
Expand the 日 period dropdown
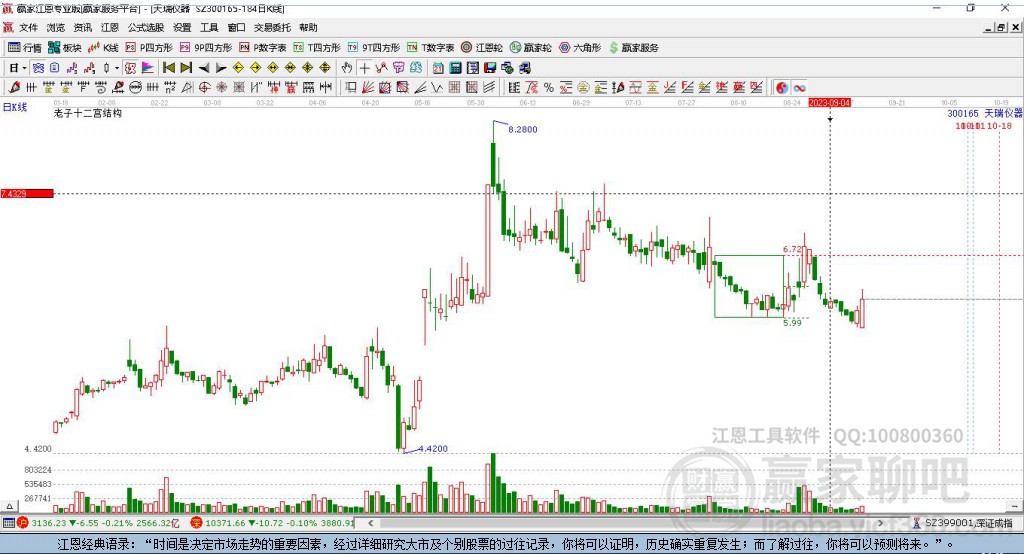point(24,68)
